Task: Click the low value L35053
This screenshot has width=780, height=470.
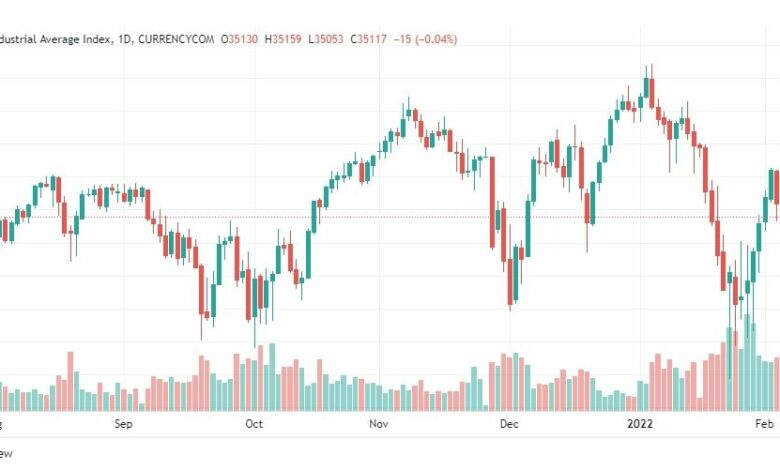Action: point(326,39)
